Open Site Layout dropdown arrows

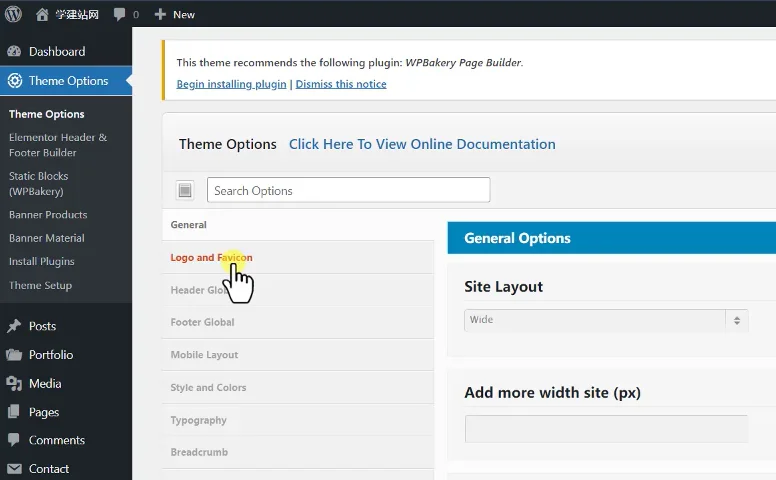(x=737, y=320)
